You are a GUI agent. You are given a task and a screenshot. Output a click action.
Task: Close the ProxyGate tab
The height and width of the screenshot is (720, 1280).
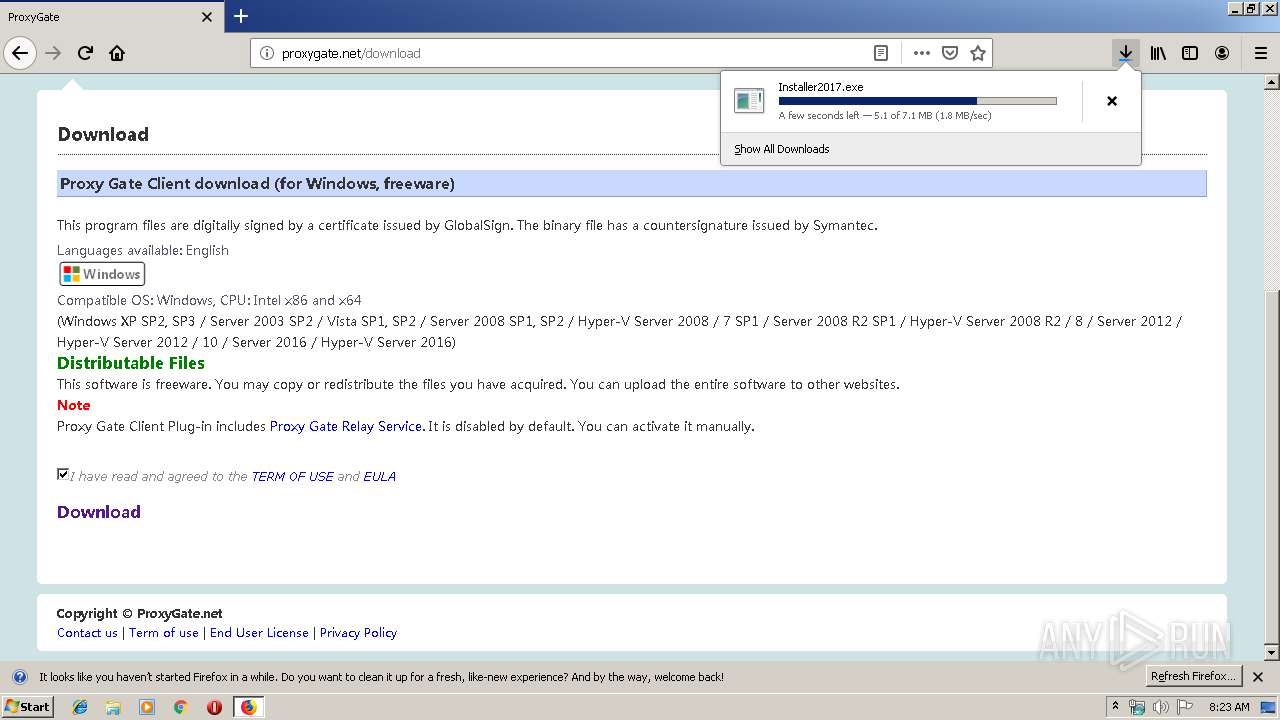(x=207, y=17)
